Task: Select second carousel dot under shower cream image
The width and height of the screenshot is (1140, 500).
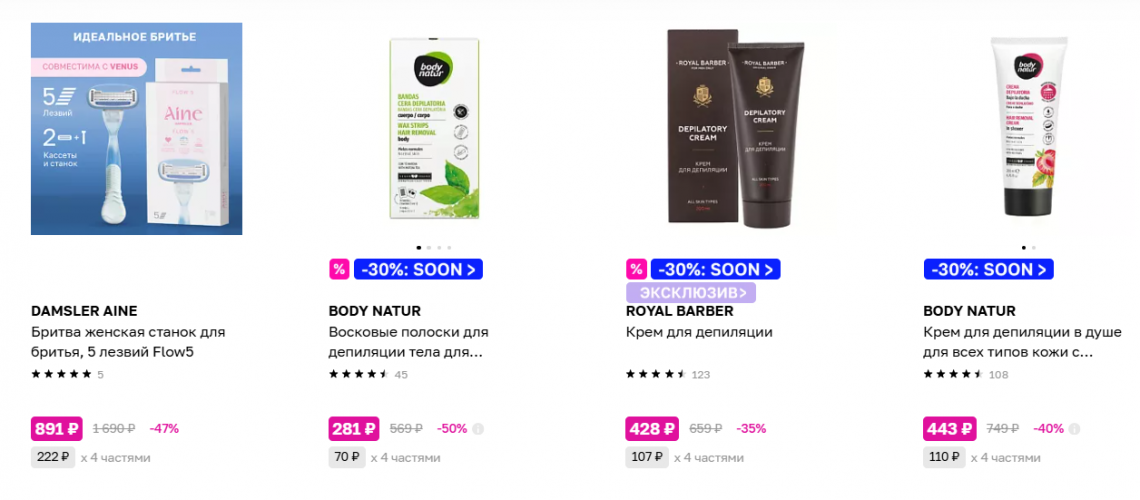Action: [1033, 248]
